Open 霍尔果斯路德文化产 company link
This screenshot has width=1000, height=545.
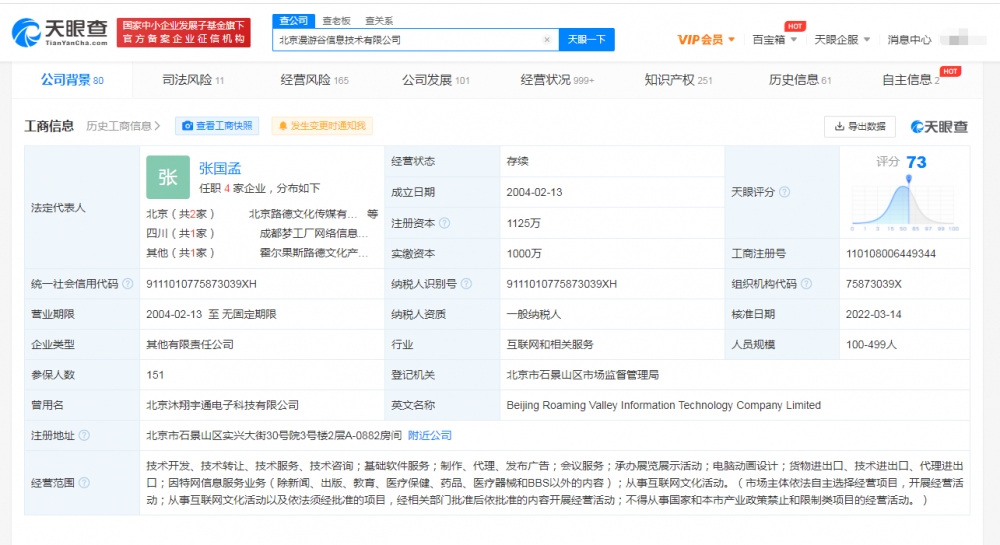[x=313, y=253]
